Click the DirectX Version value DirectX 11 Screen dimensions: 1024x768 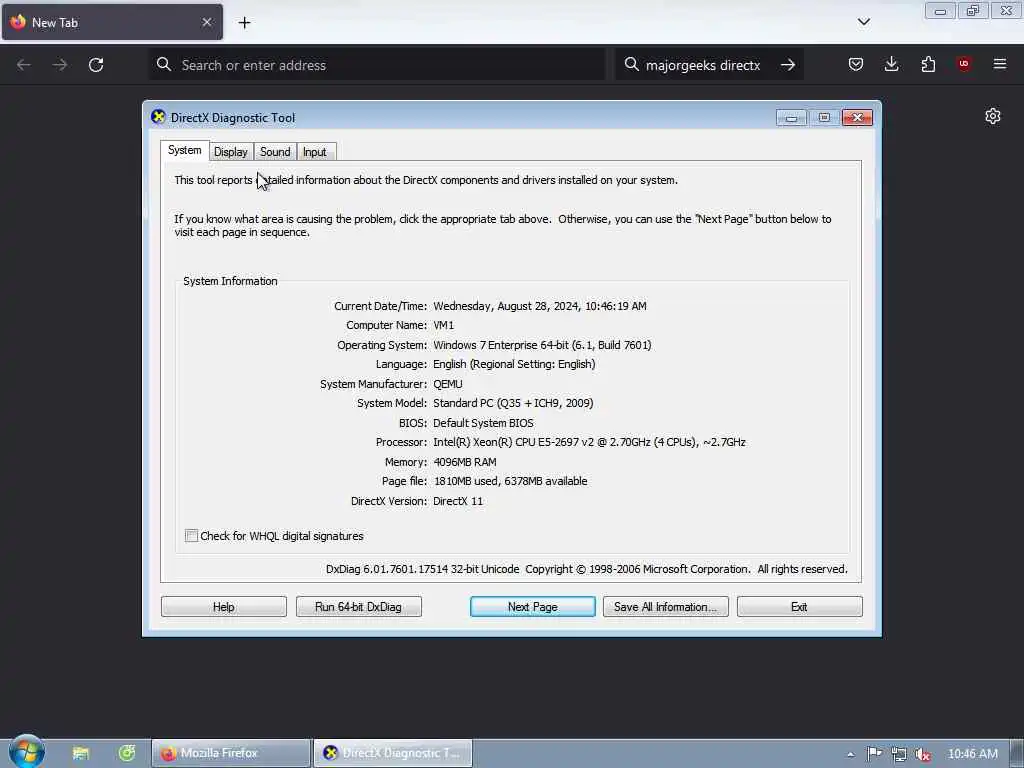(458, 501)
